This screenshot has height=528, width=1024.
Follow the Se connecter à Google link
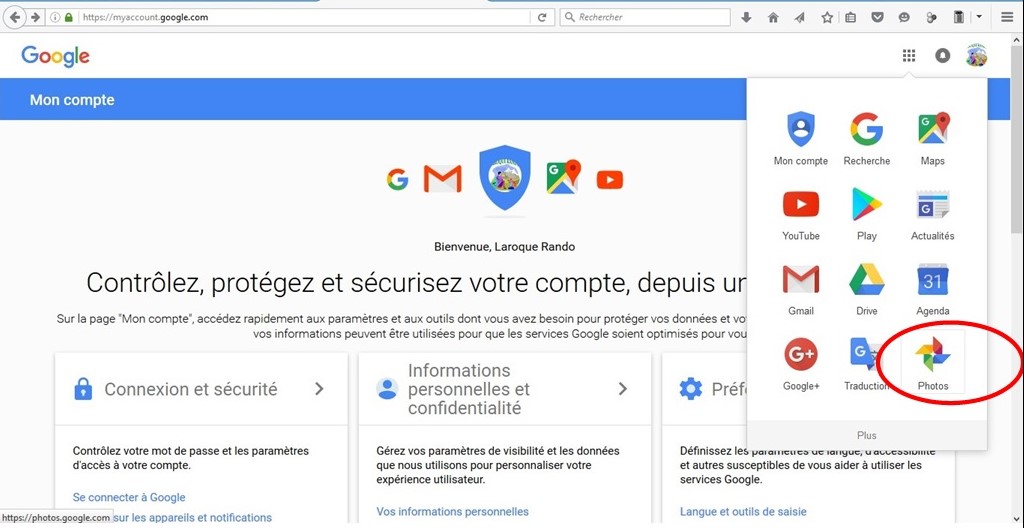pos(129,497)
